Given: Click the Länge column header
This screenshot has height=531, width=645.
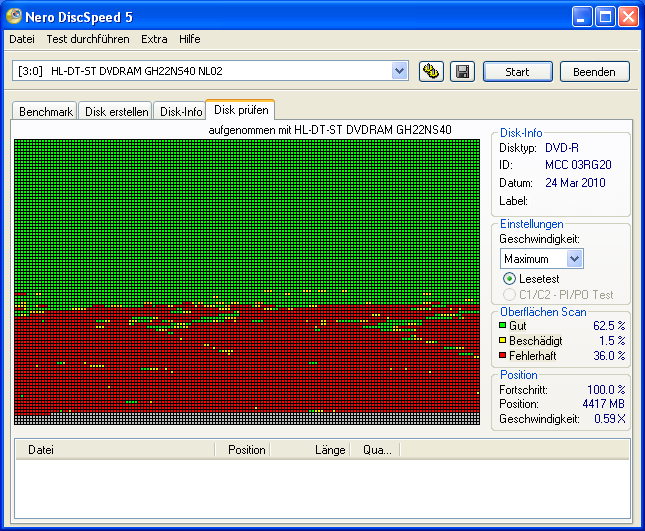Looking at the screenshot, I should [x=310, y=450].
